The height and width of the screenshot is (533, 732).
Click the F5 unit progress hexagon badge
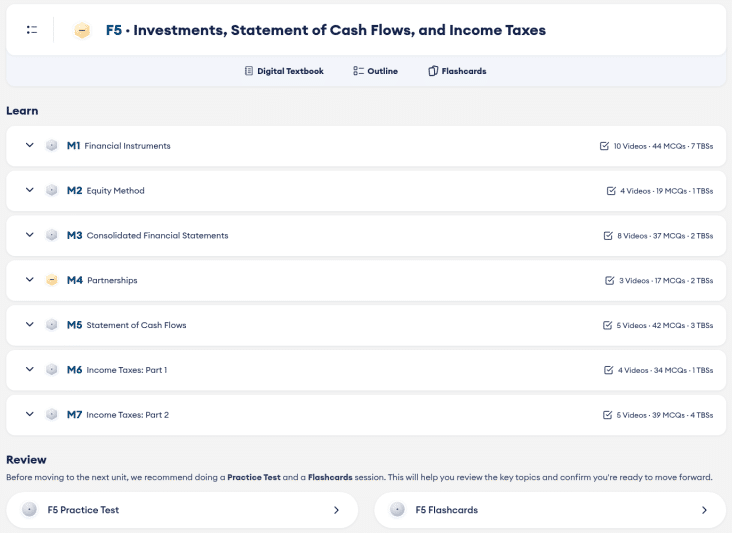point(82,30)
